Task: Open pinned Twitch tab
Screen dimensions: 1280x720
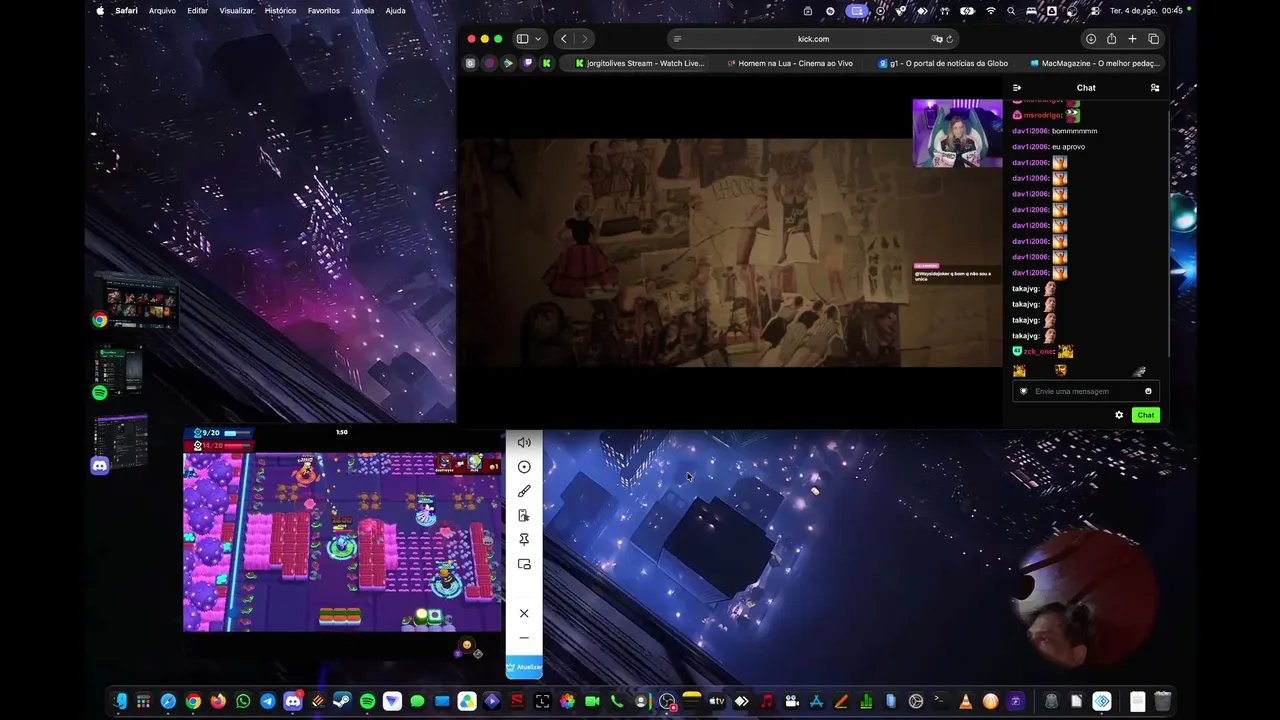Action: [527, 63]
